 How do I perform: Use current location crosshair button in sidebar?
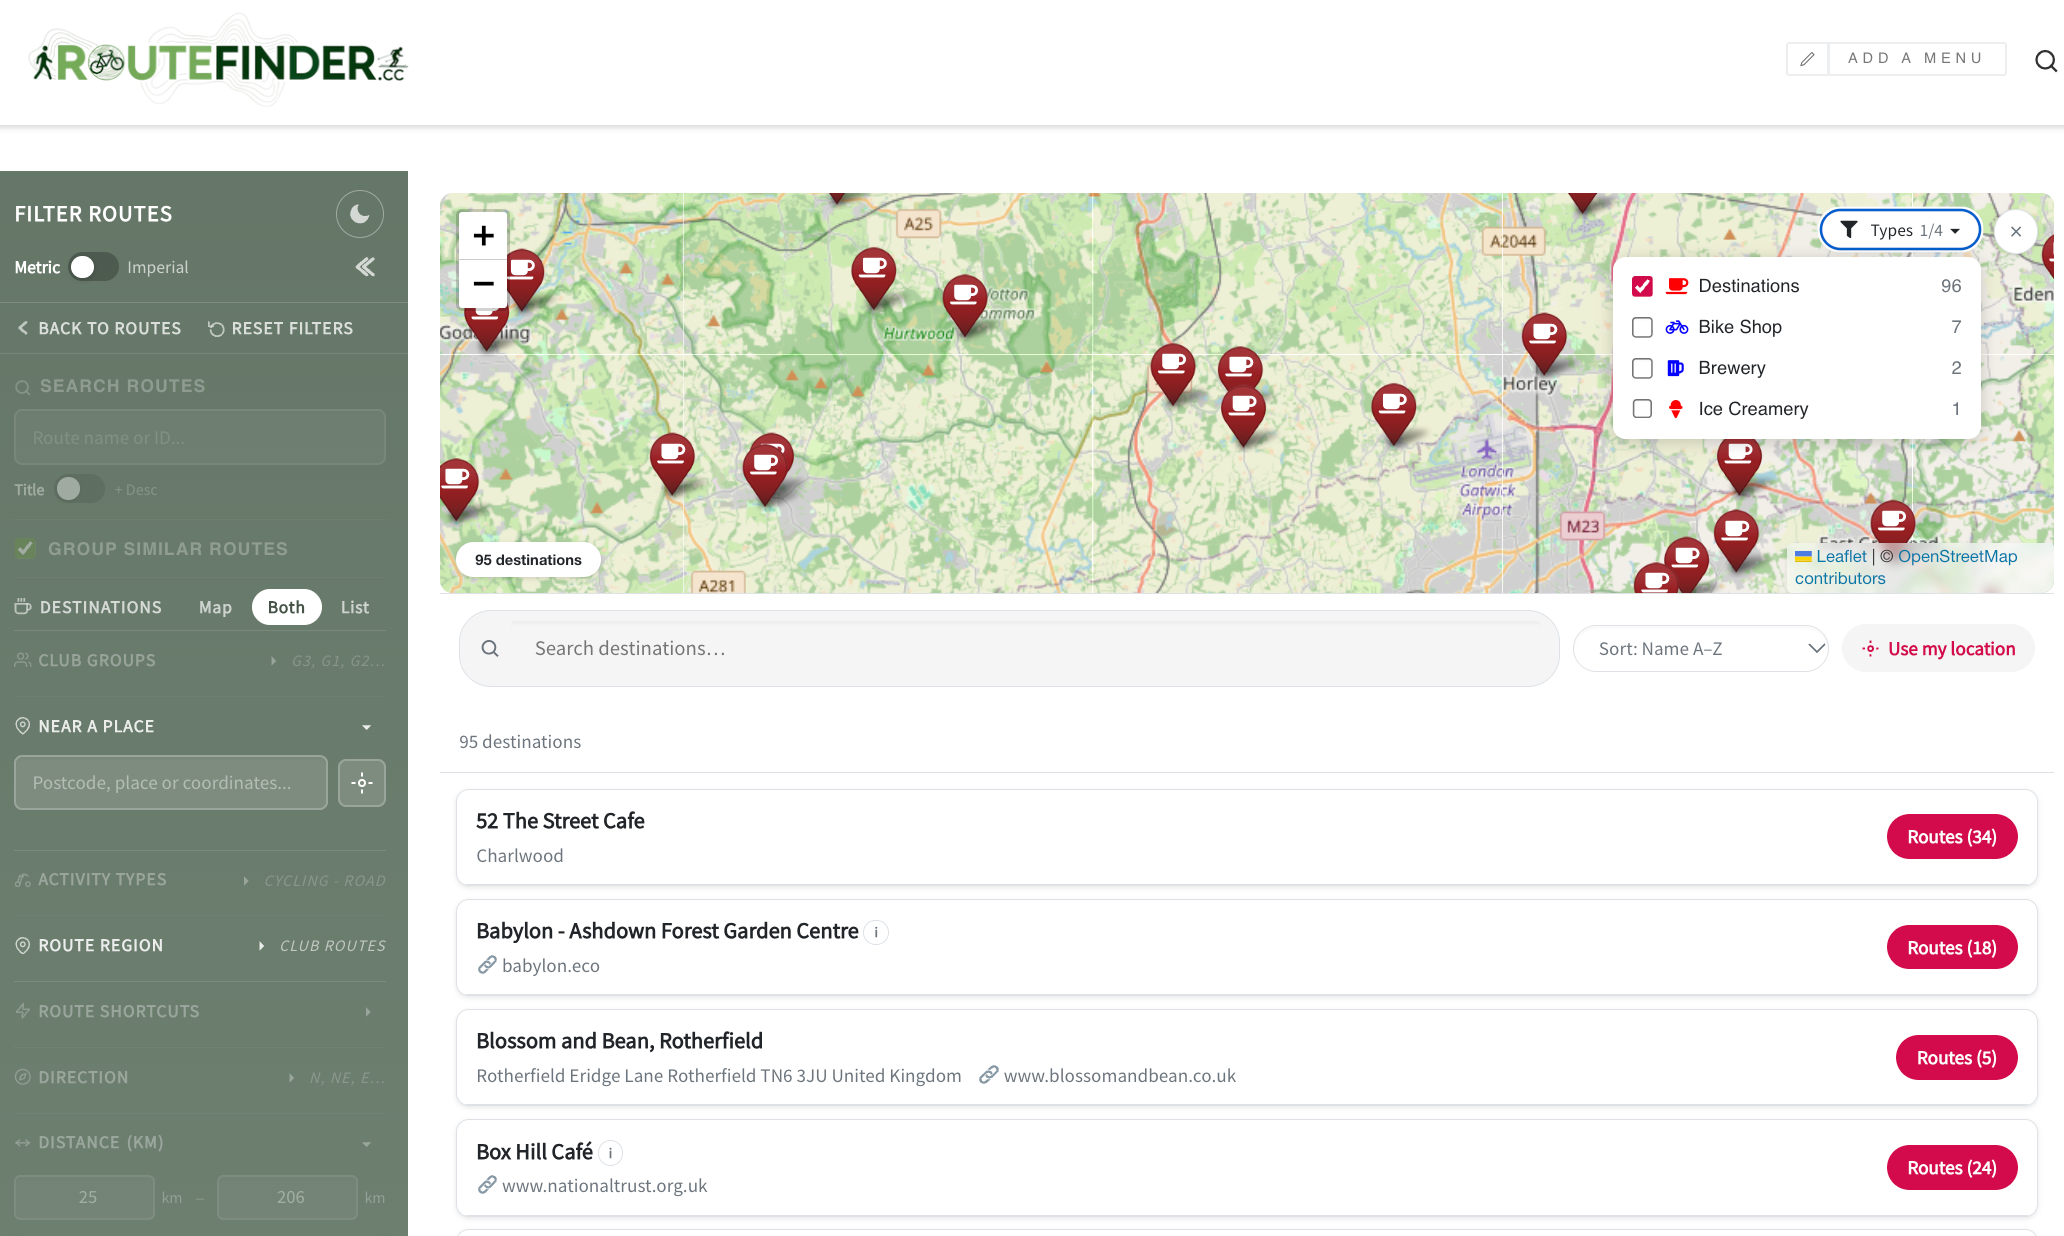coord(362,783)
